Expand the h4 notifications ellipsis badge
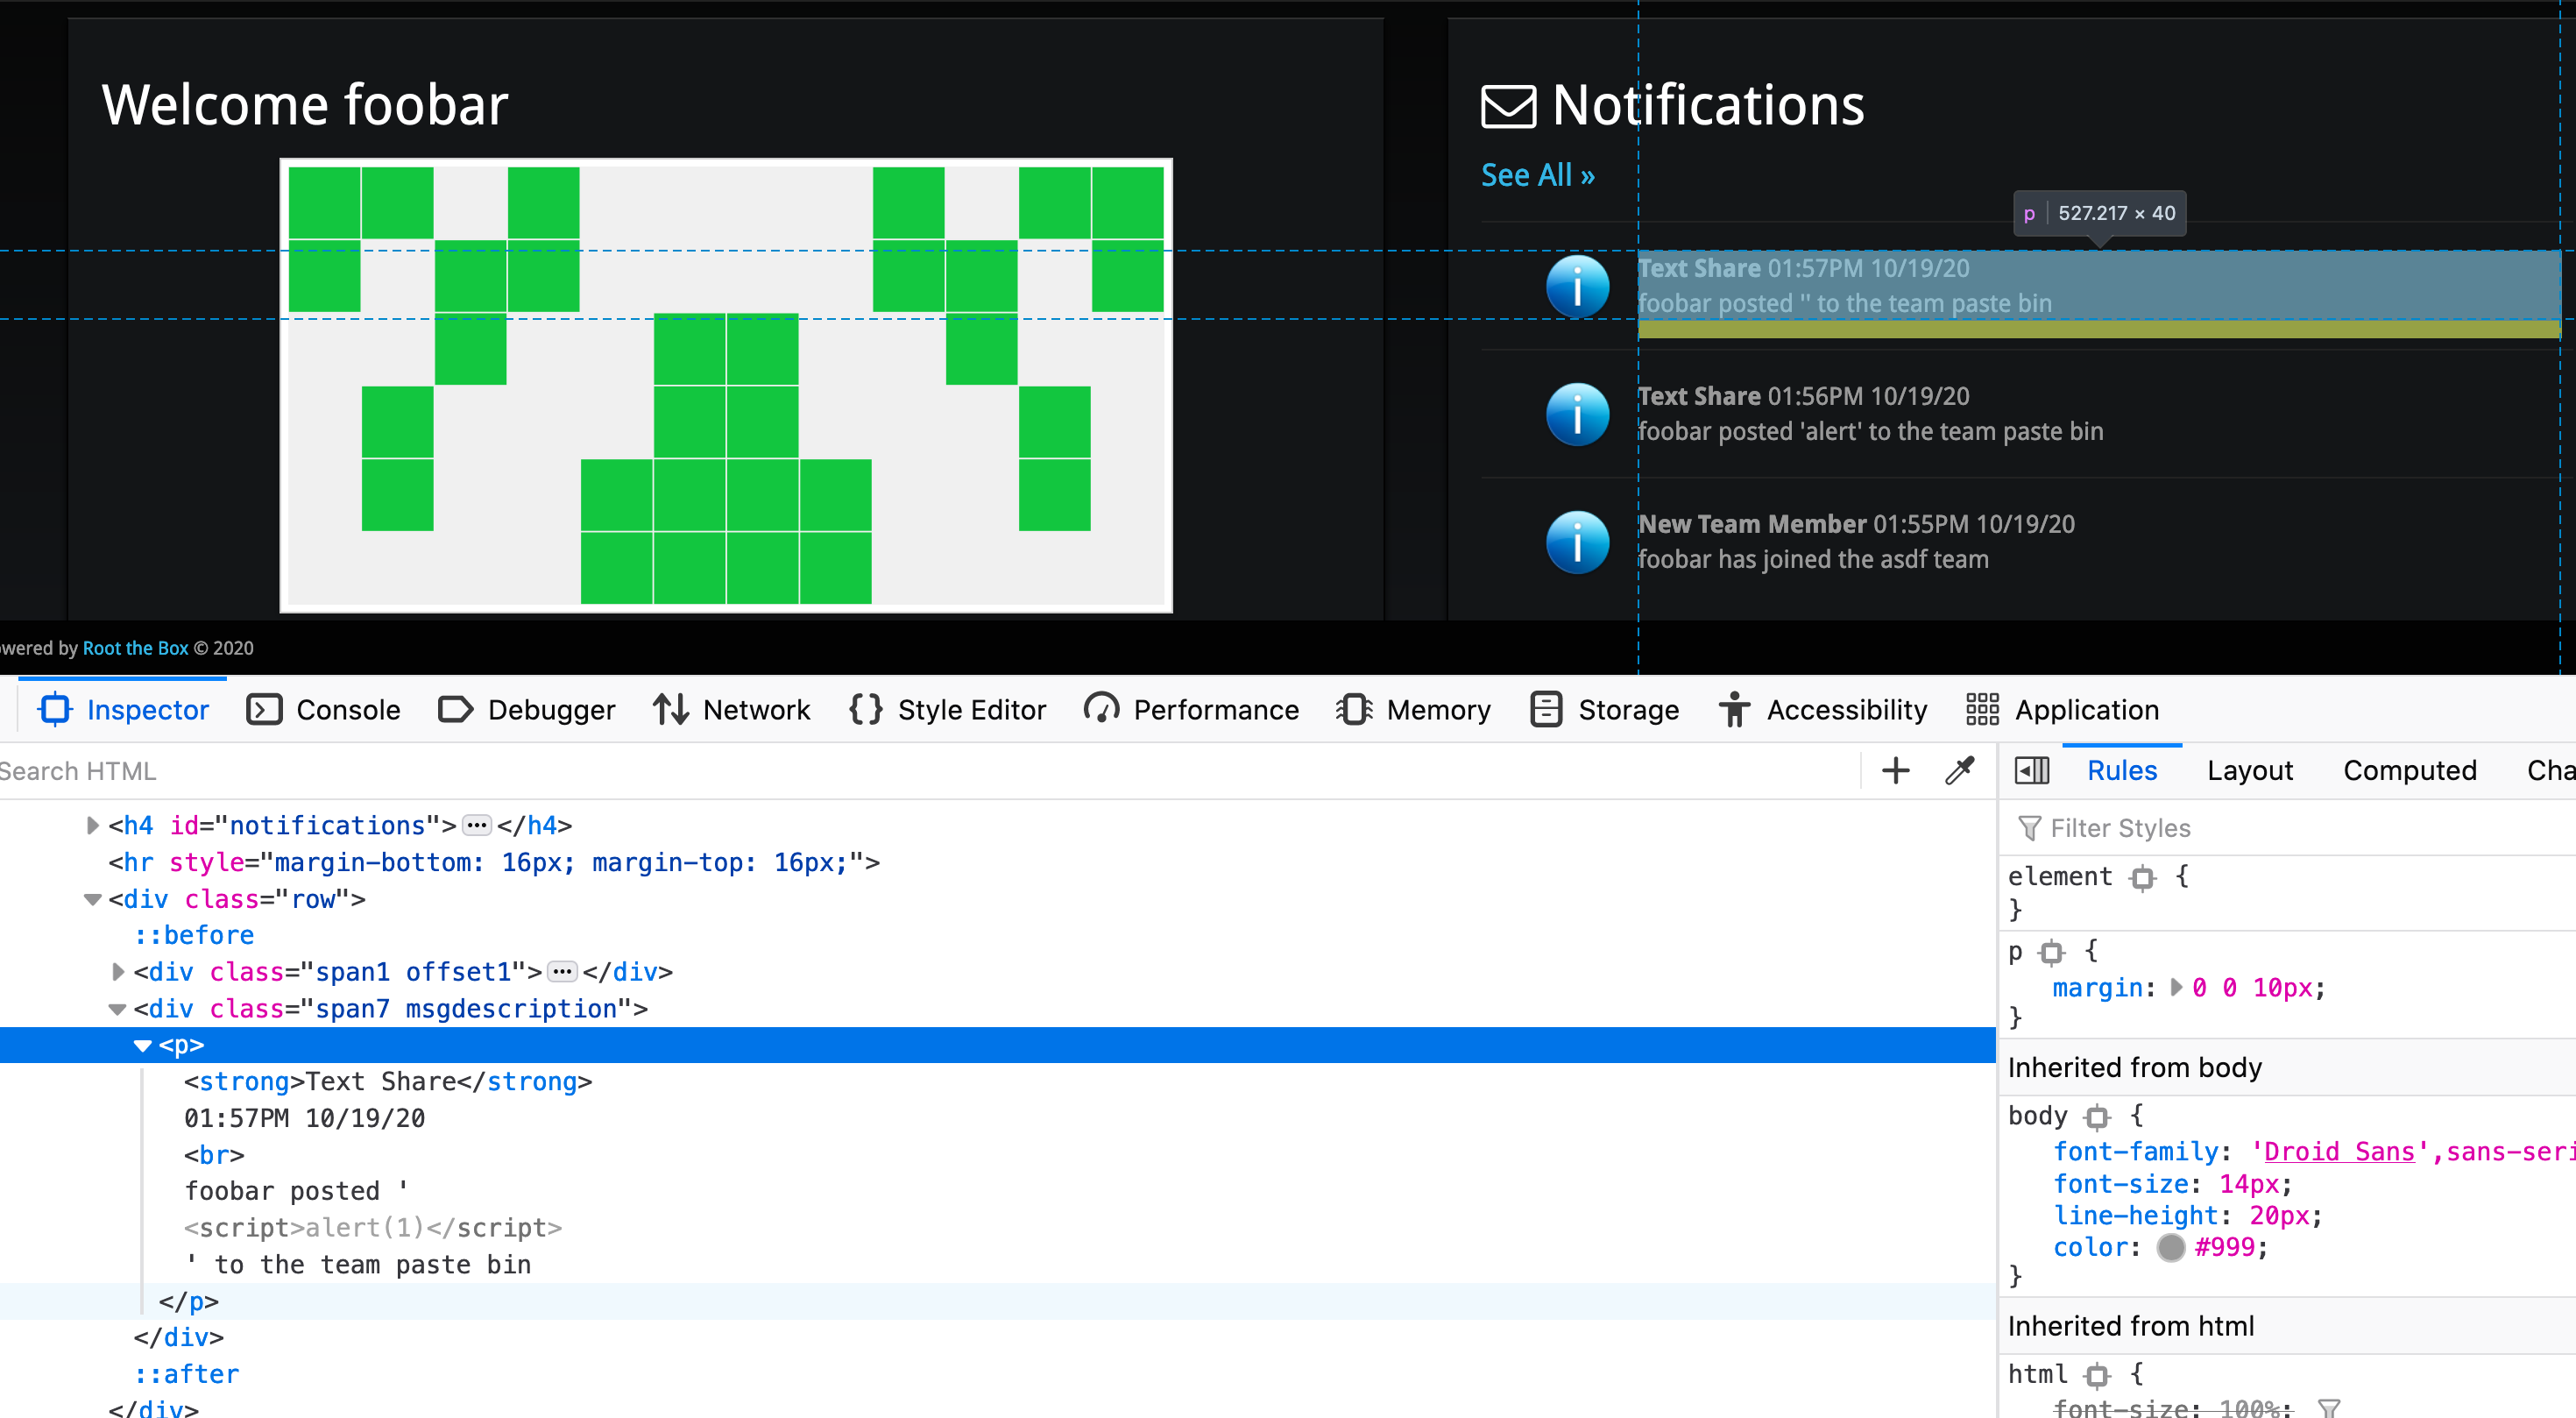 (x=477, y=826)
